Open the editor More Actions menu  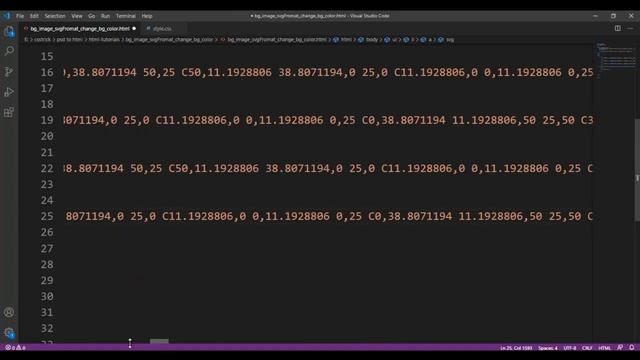630,28
